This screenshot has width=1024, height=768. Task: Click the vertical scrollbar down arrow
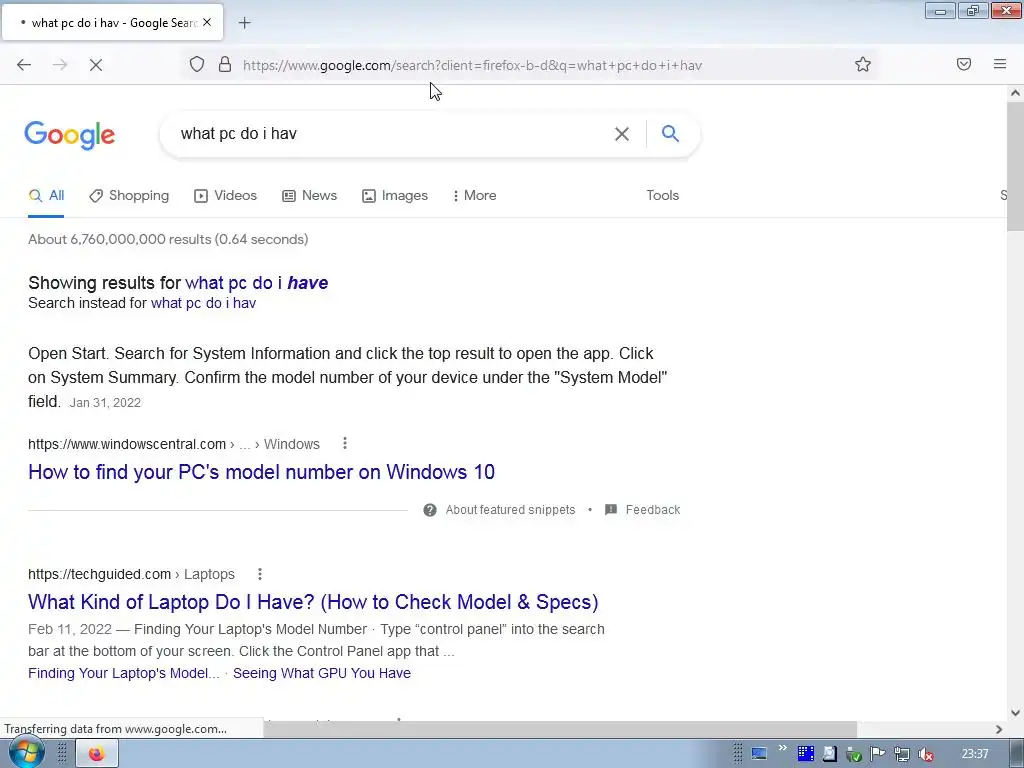1015,712
